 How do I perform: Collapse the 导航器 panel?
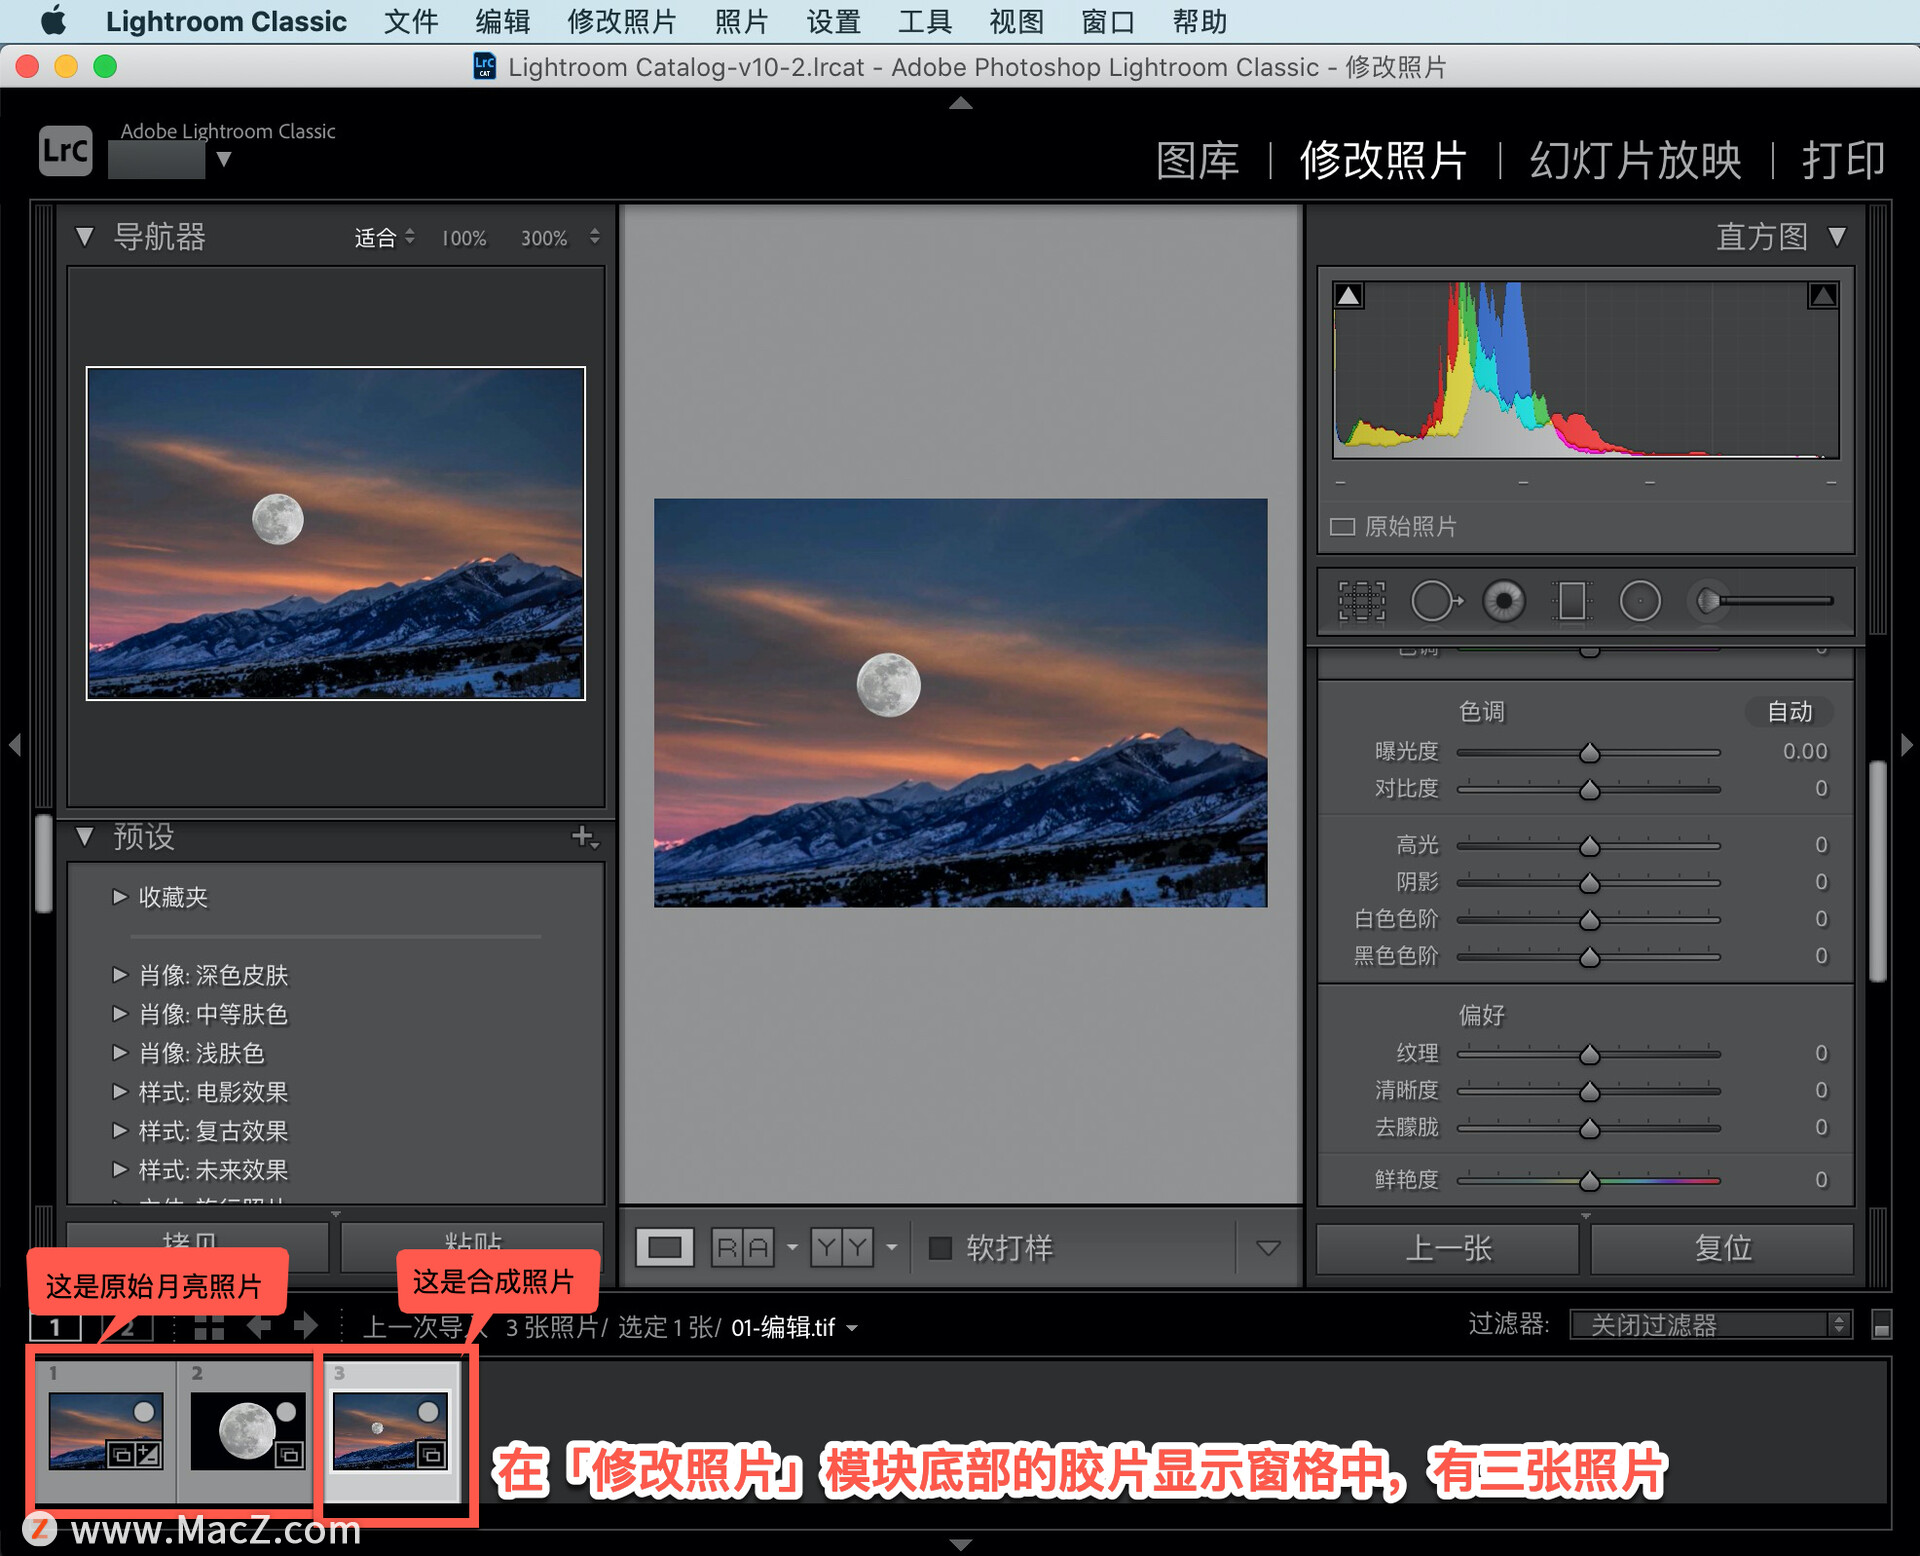tap(85, 237)
